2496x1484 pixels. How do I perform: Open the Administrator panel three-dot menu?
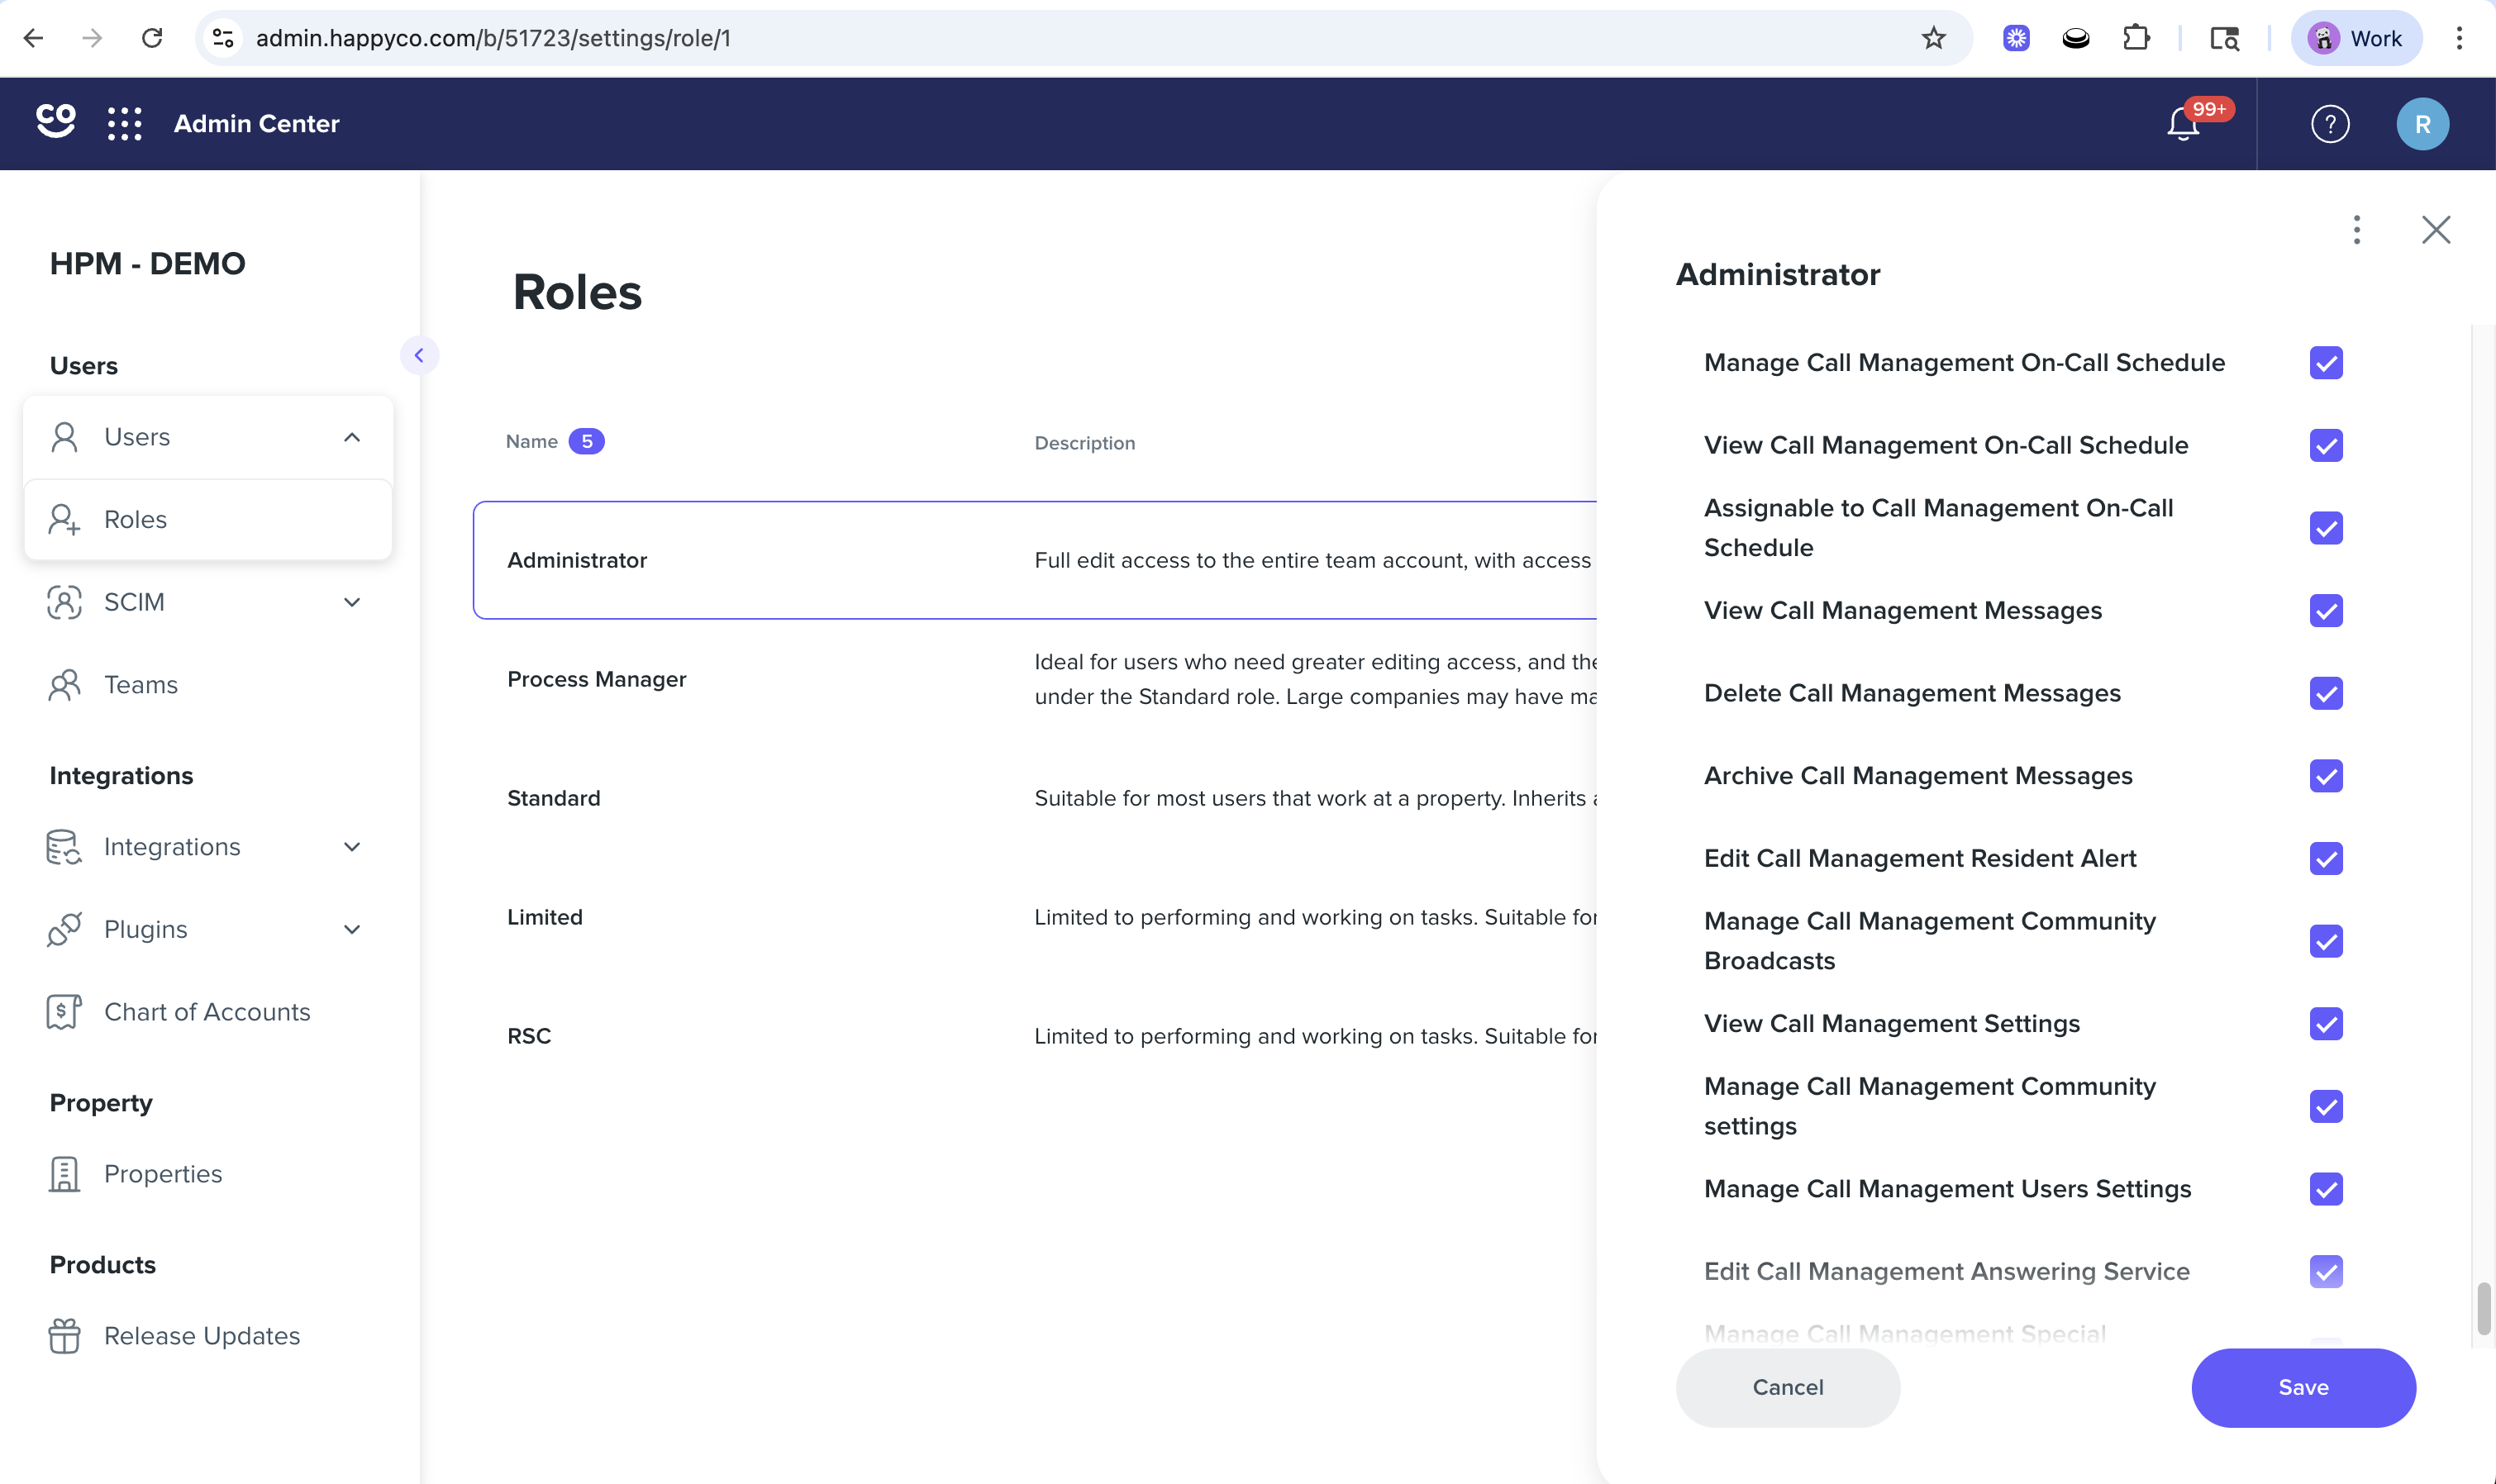(2357, 230)
